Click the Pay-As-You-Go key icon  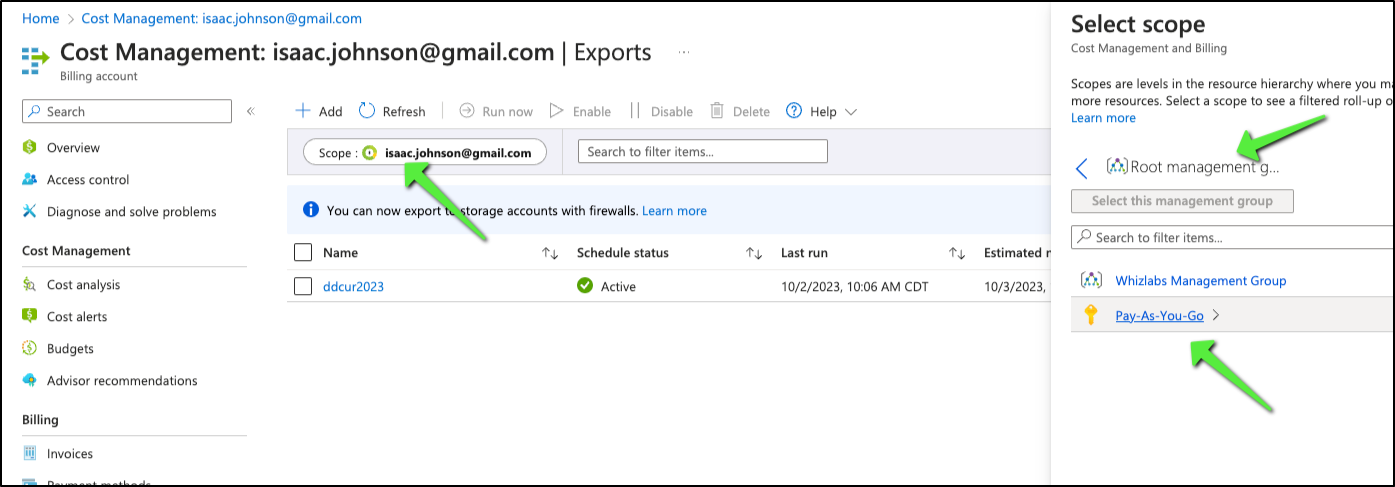(x=1091, y=316)
